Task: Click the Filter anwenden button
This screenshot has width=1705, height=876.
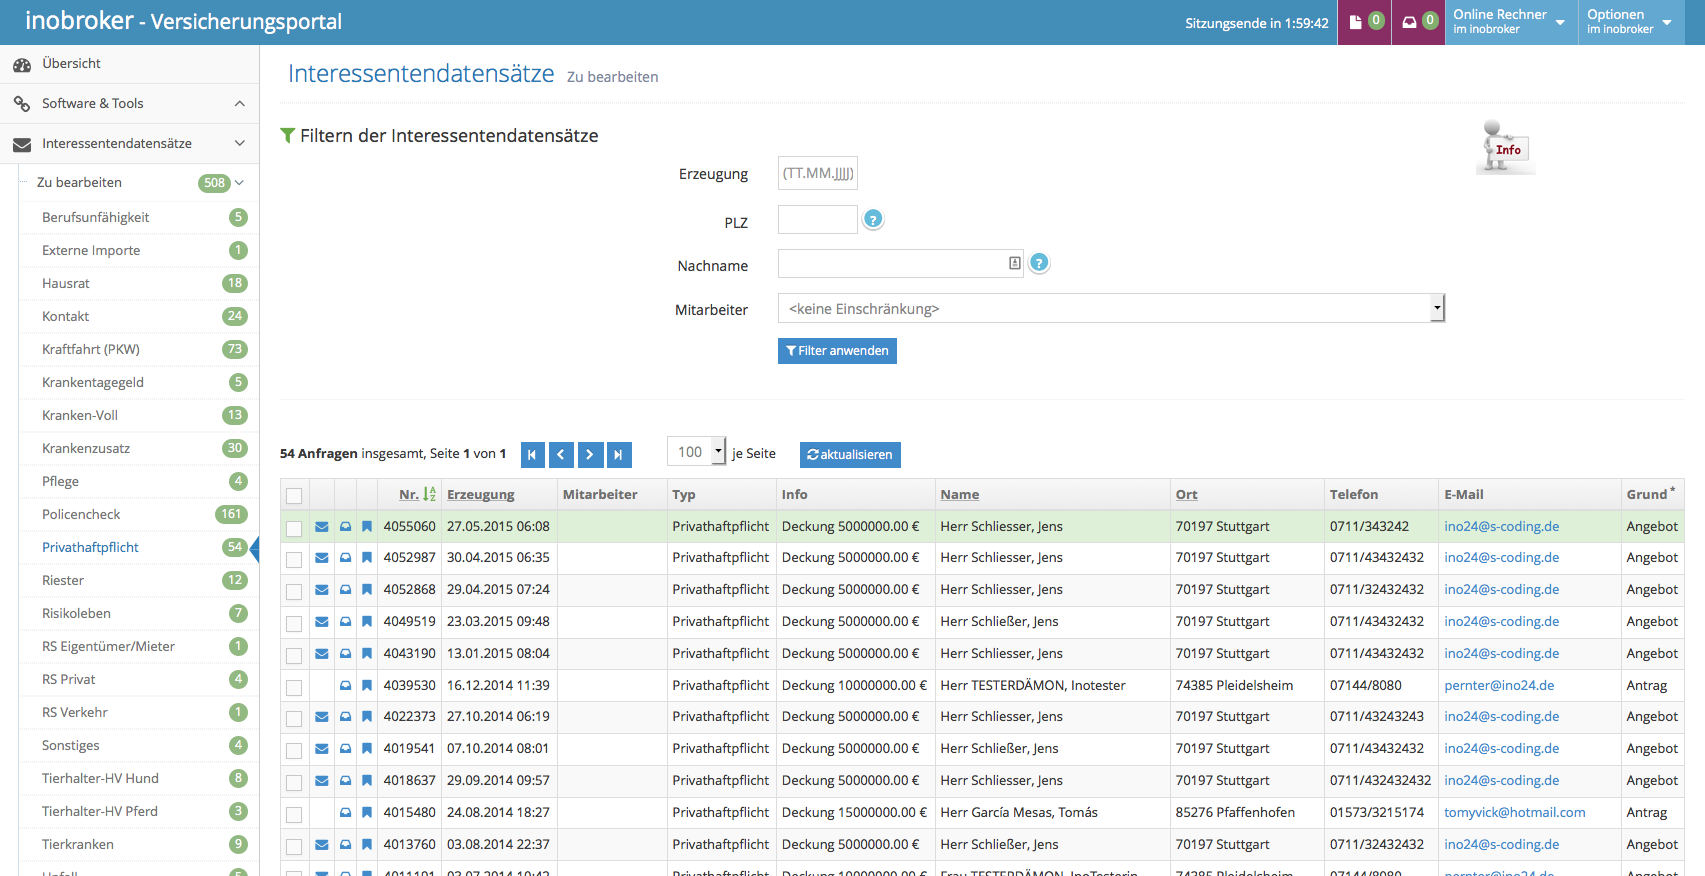Action: coord(837,351)
